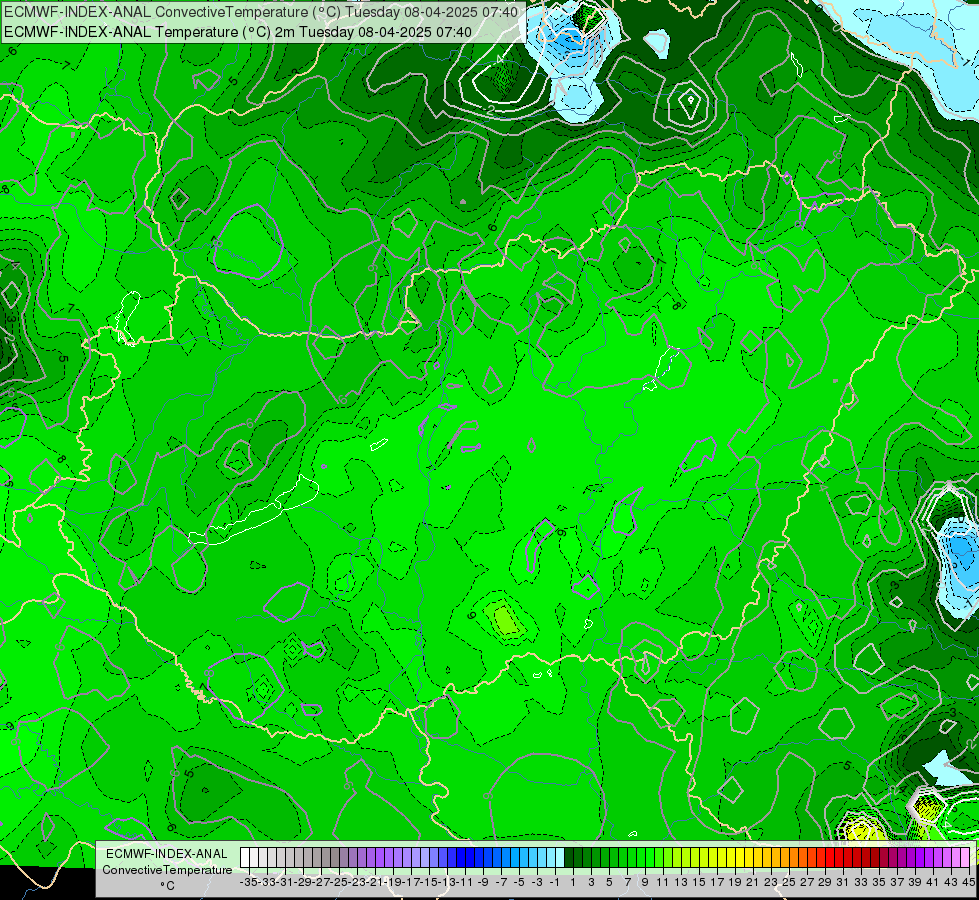
Task: Click the legend's ECMWF-INDEX-ANAL label
Action: point(167,854)
